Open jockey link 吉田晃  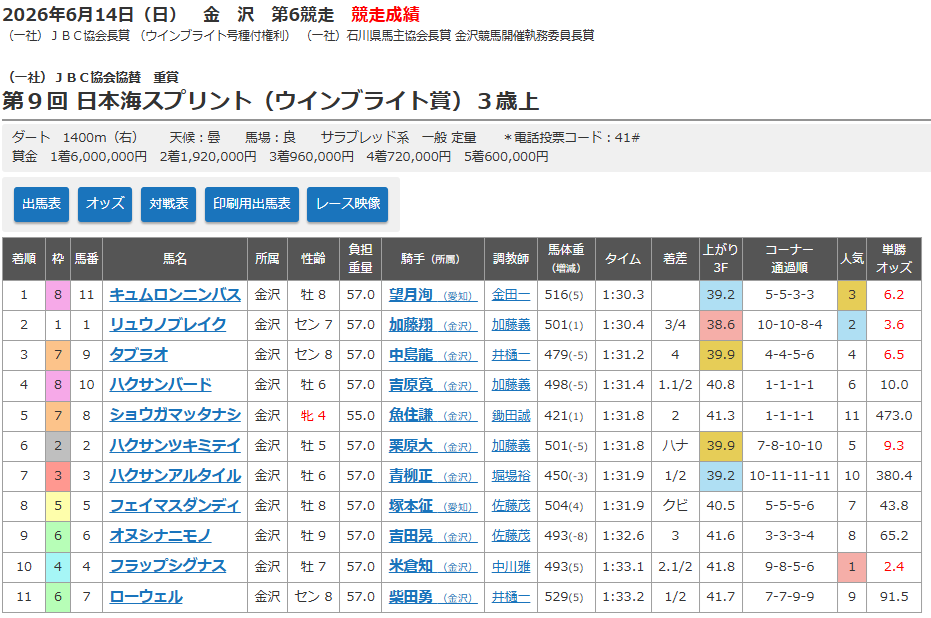click(x=433, y=536)
